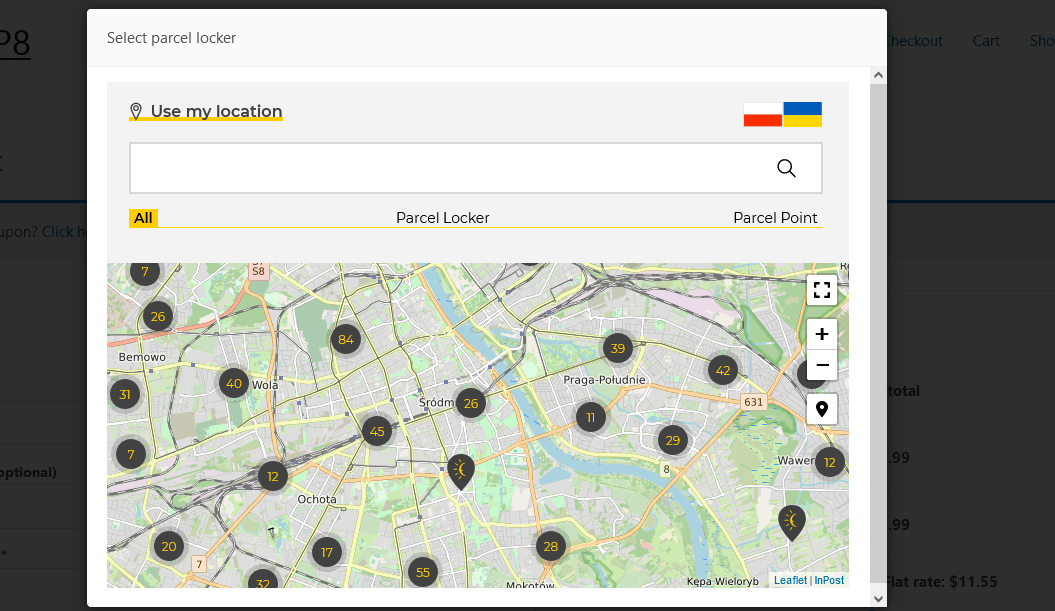
Task: Click the Use my location link
Action: coord(206,111)
